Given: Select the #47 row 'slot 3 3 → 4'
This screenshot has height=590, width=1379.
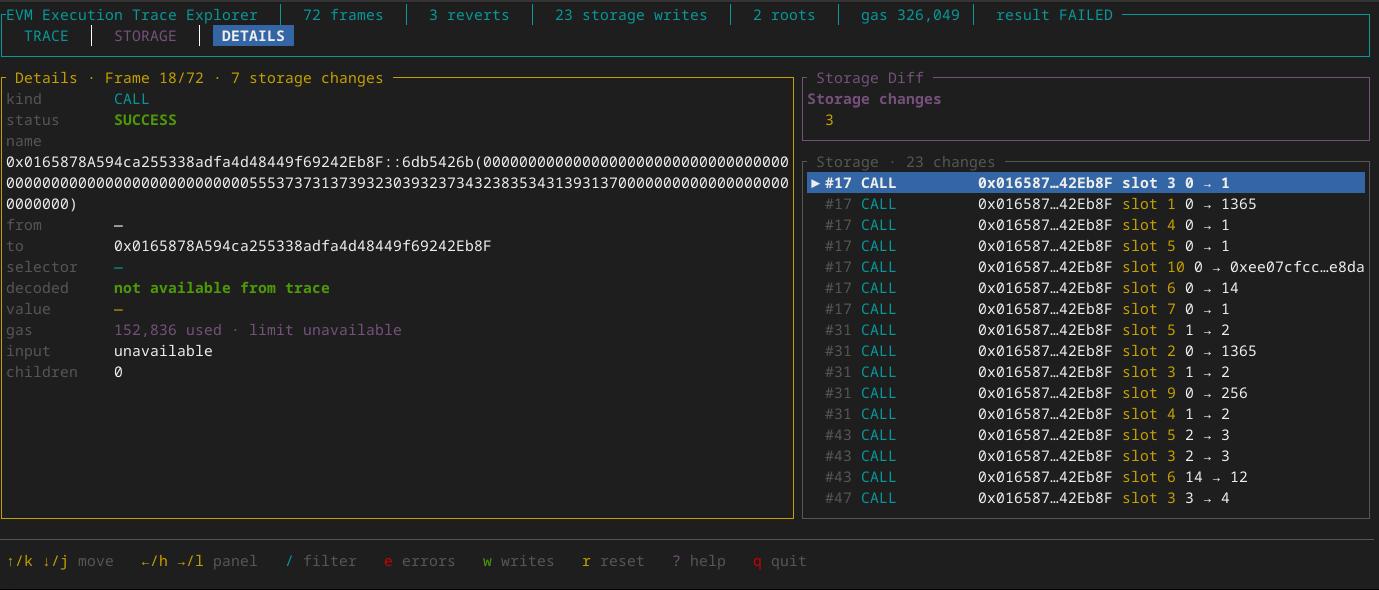Looking at the screenshot, I should tap(1086, 498).
